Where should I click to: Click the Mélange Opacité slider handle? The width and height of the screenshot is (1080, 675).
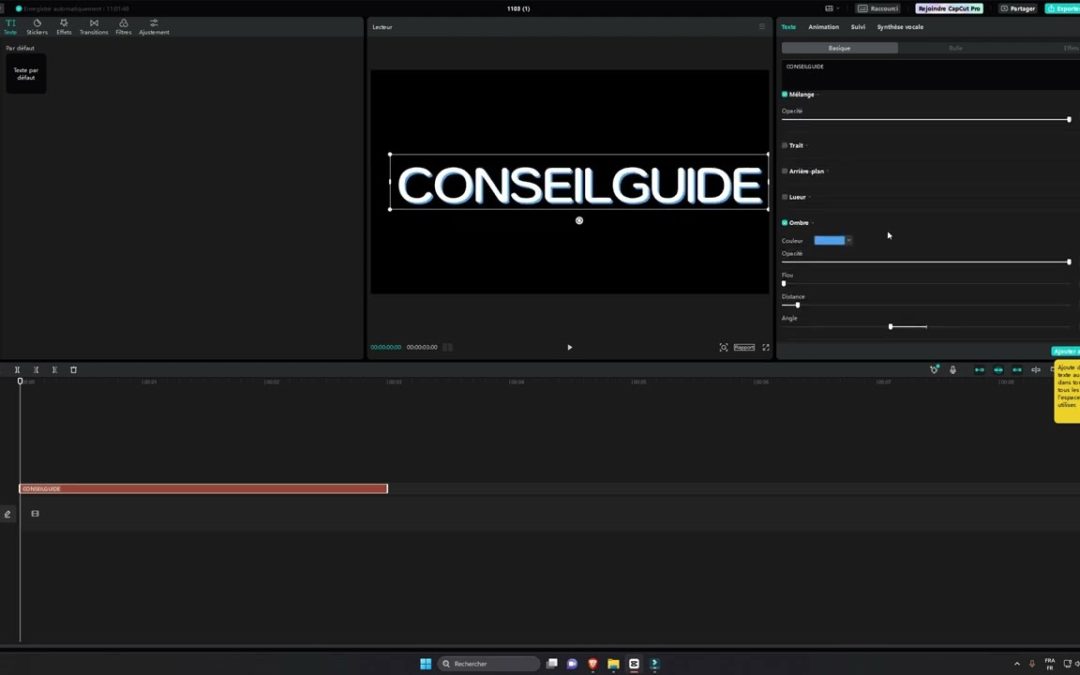pyautogui.click(x=1069, y=119)
